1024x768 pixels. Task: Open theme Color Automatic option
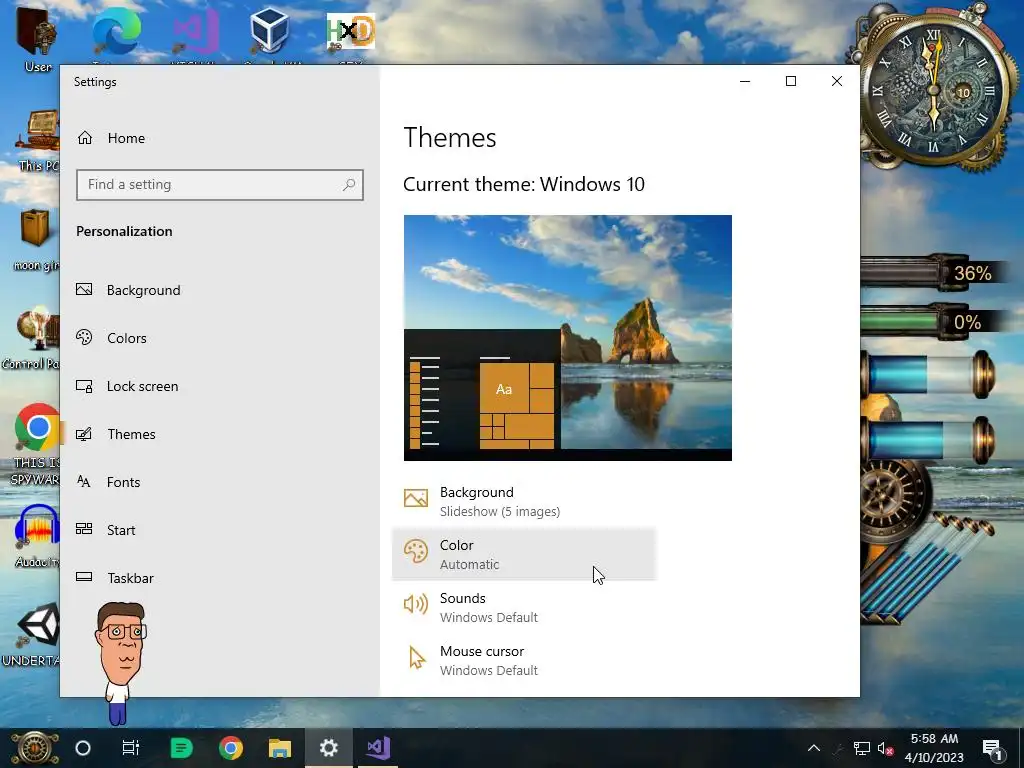click(x=524, y=554)
